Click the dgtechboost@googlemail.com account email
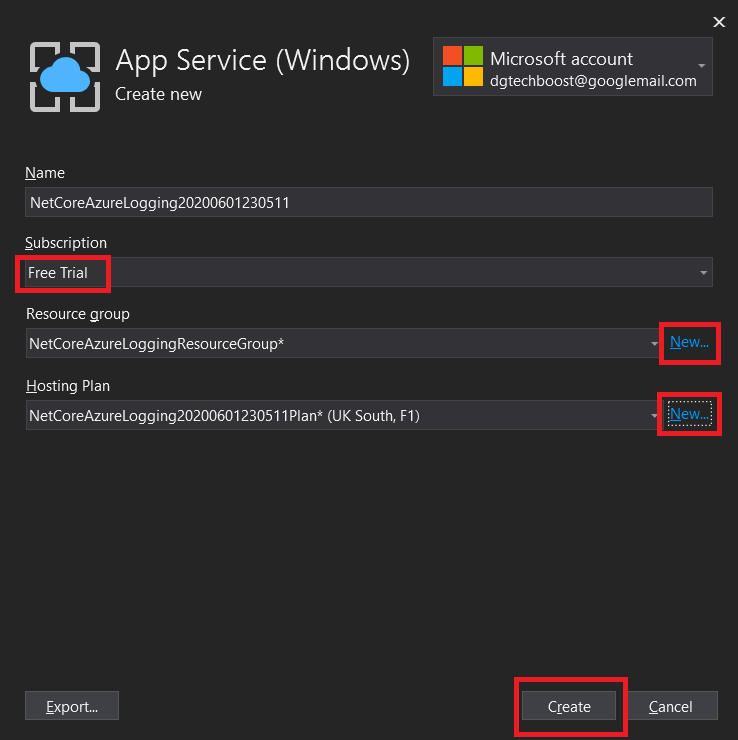The image size is (738, 740). point(593,81)
